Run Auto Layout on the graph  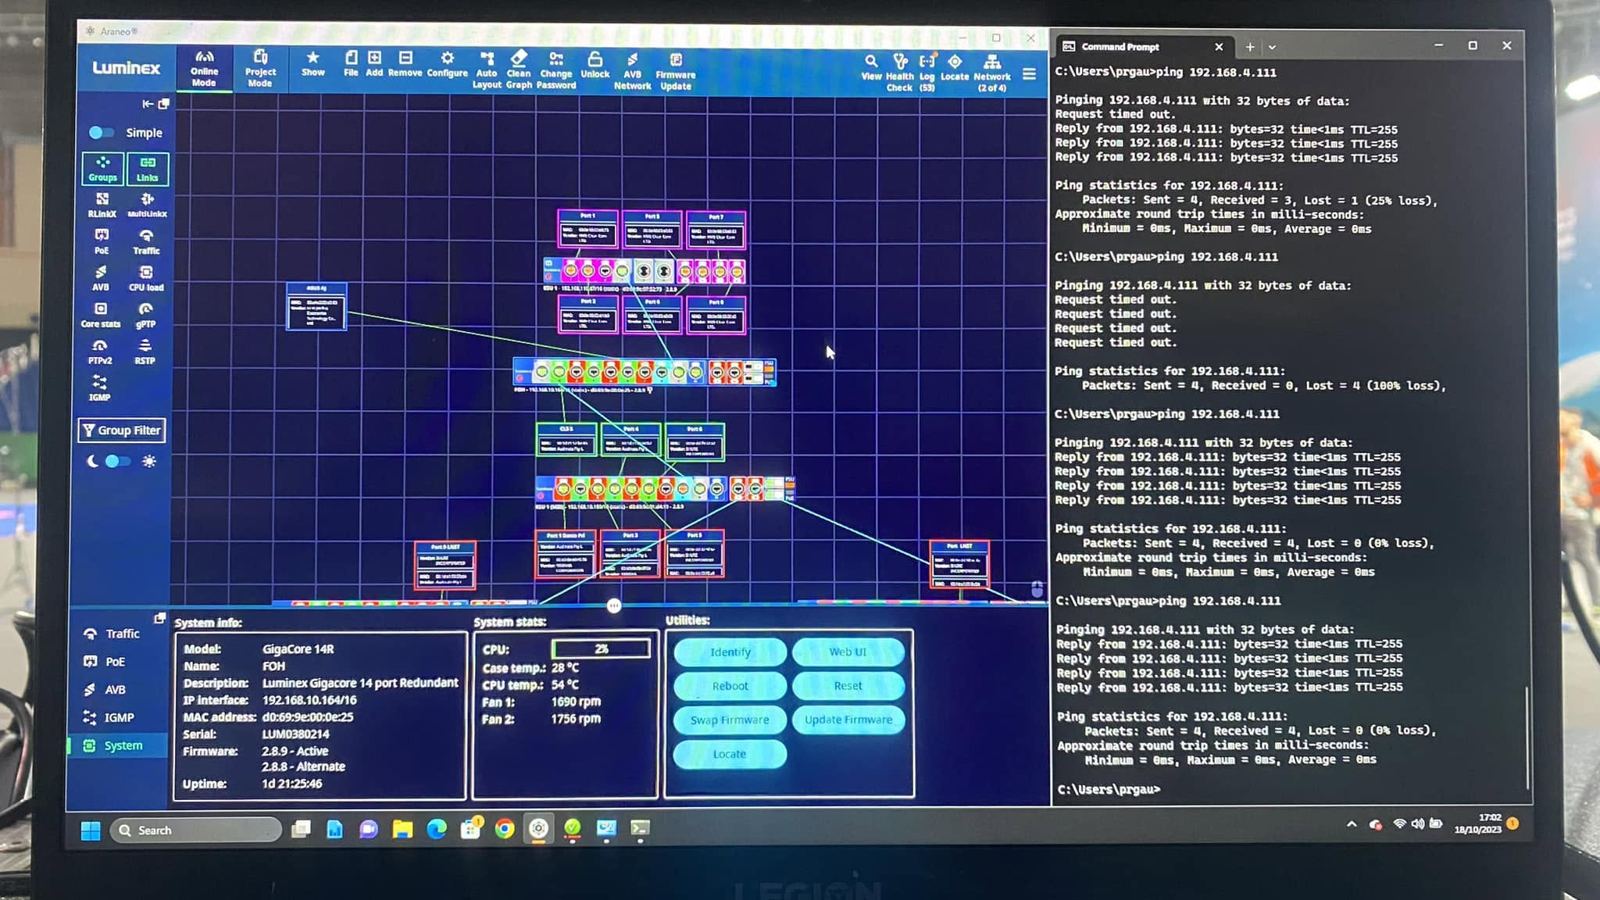tap(487, 70)
